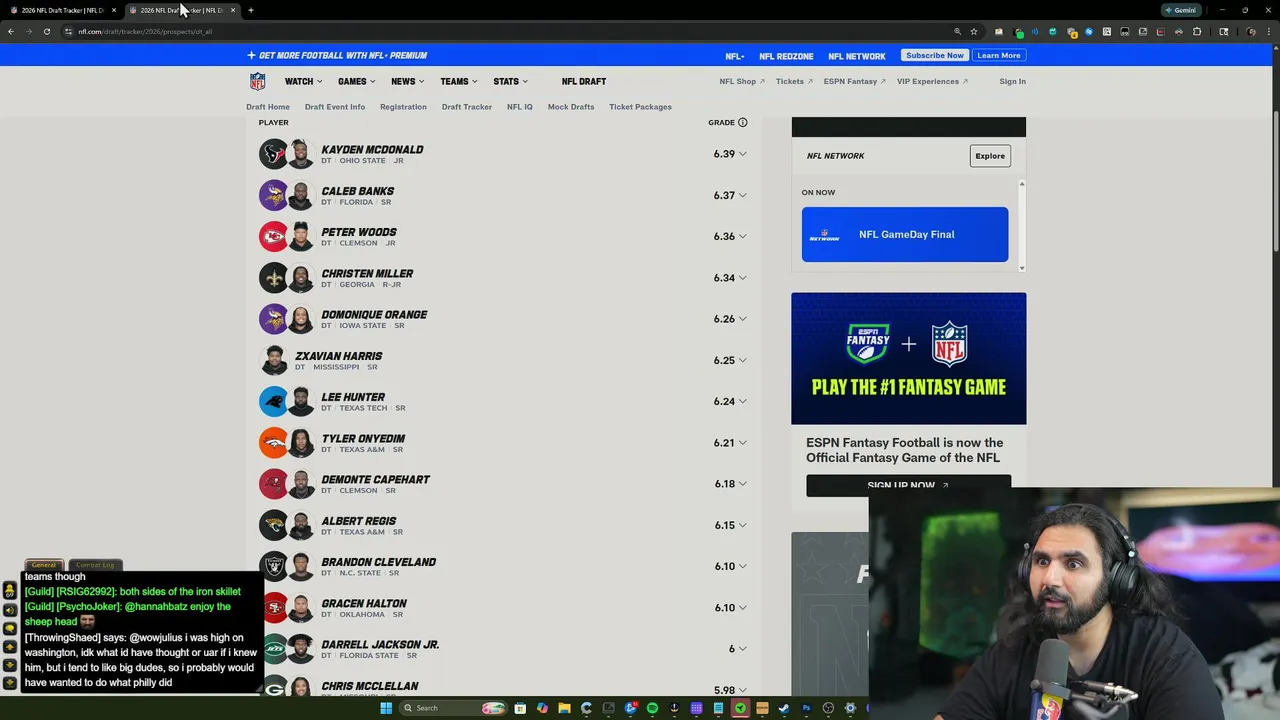Open the WATCH dropdown menu
This screenshot has width=1280, height=720.
point(303,81)
